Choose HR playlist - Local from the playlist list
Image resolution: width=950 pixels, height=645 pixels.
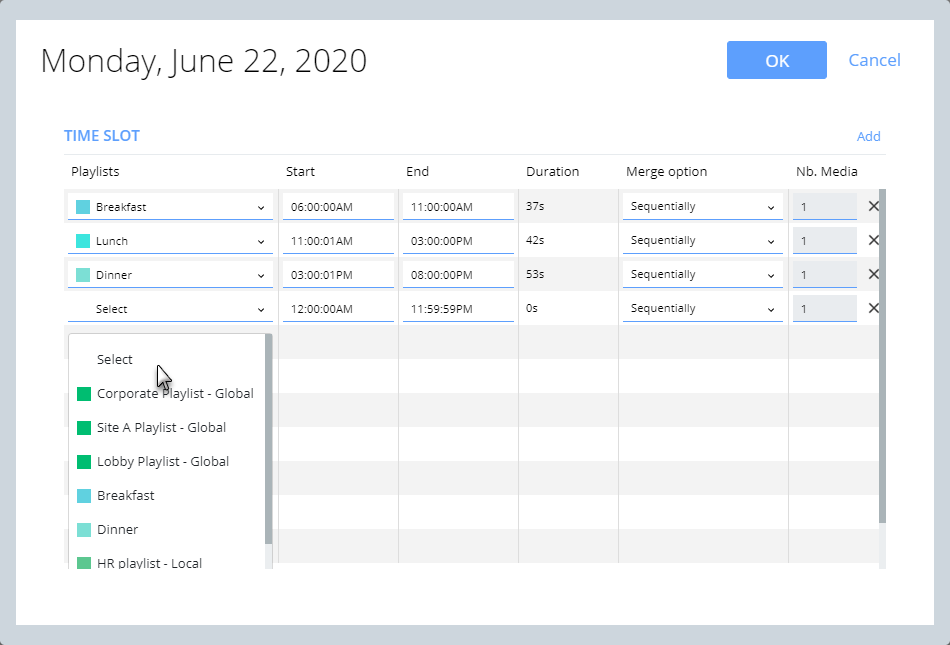(x=152, y=563)
